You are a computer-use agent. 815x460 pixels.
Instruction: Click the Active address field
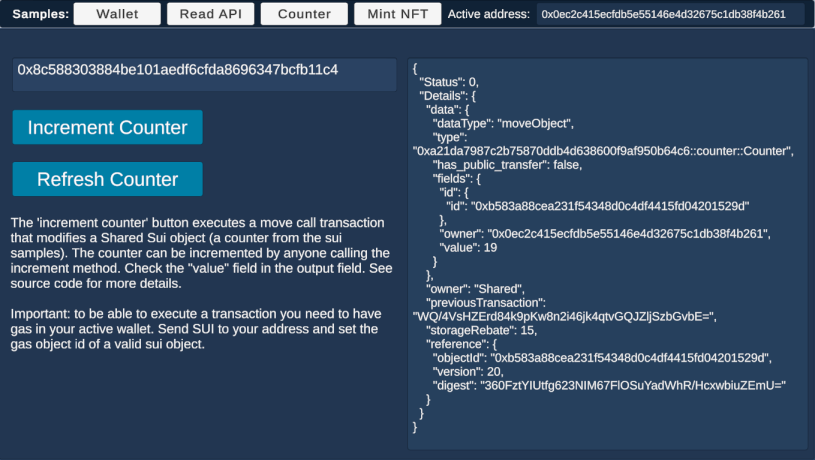click(670, 14)
